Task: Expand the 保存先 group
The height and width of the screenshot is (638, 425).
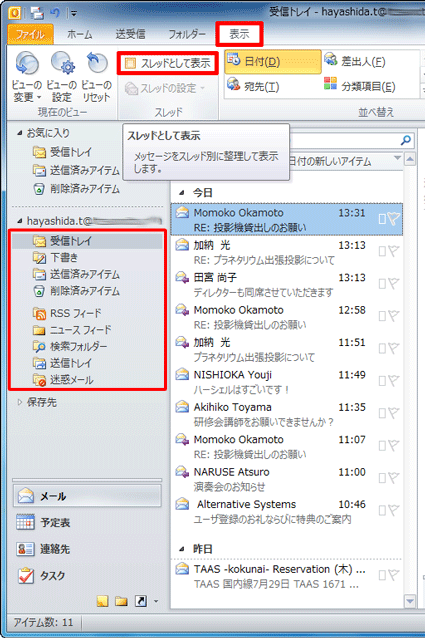Action: (20, 402)
